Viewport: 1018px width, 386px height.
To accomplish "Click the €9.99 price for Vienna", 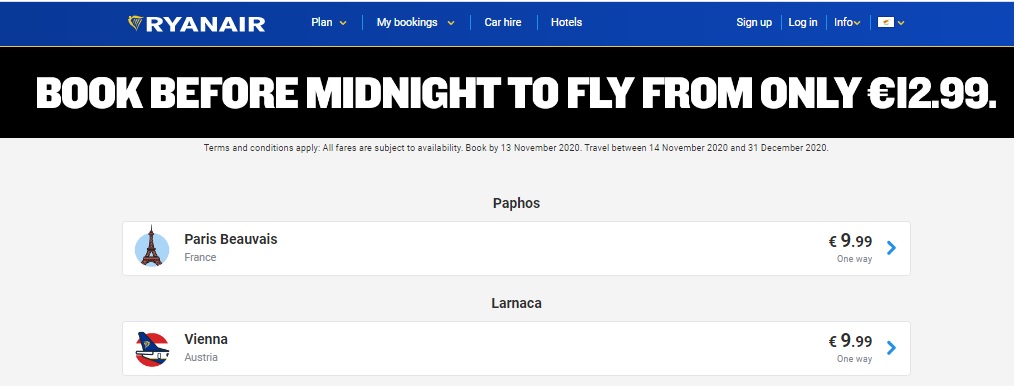I will coord(850,341).
